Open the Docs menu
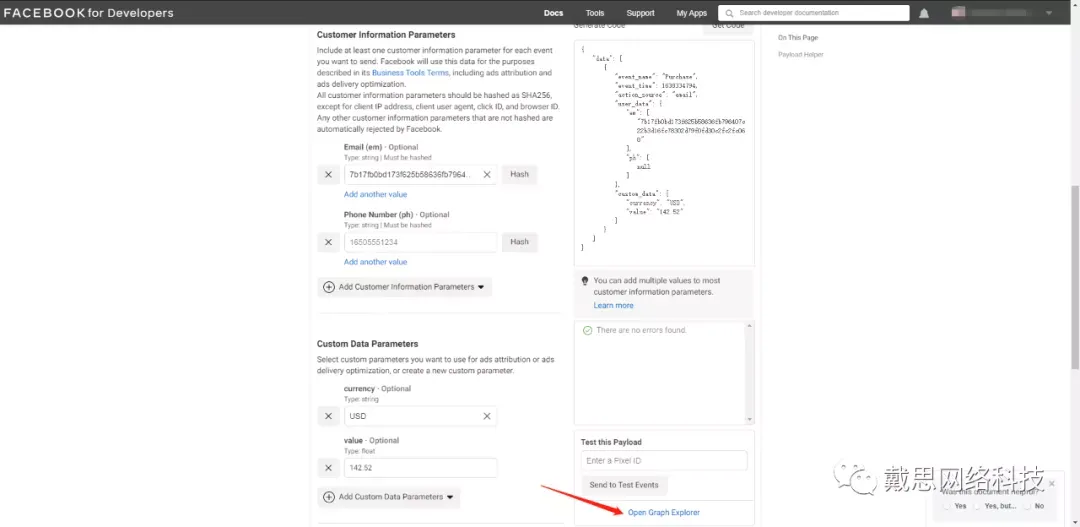 pyautogui.click(x=553, y=13)
